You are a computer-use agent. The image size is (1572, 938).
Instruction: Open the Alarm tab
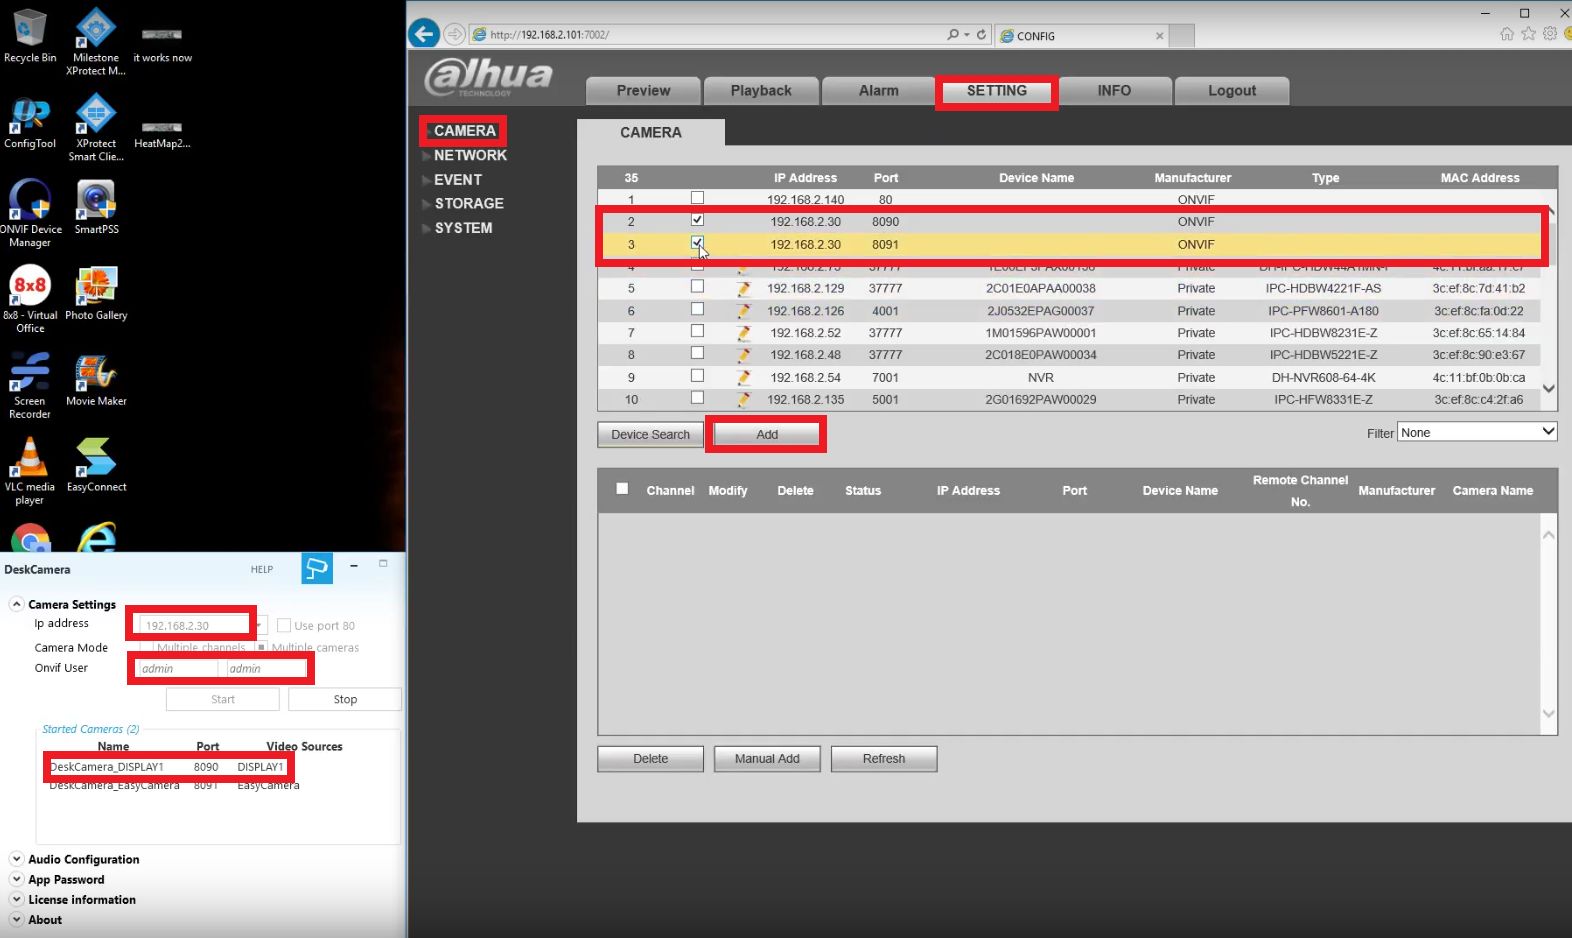(879, 91)
